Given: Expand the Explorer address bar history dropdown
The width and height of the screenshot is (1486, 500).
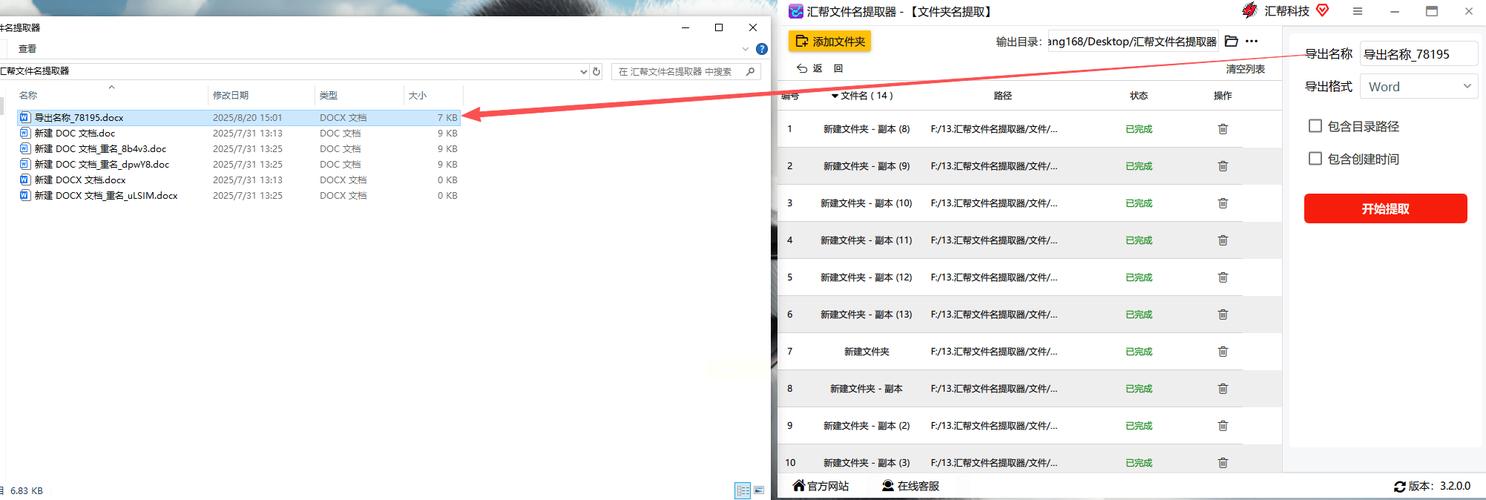Looking at the screenshot, I should pos(584,72).
